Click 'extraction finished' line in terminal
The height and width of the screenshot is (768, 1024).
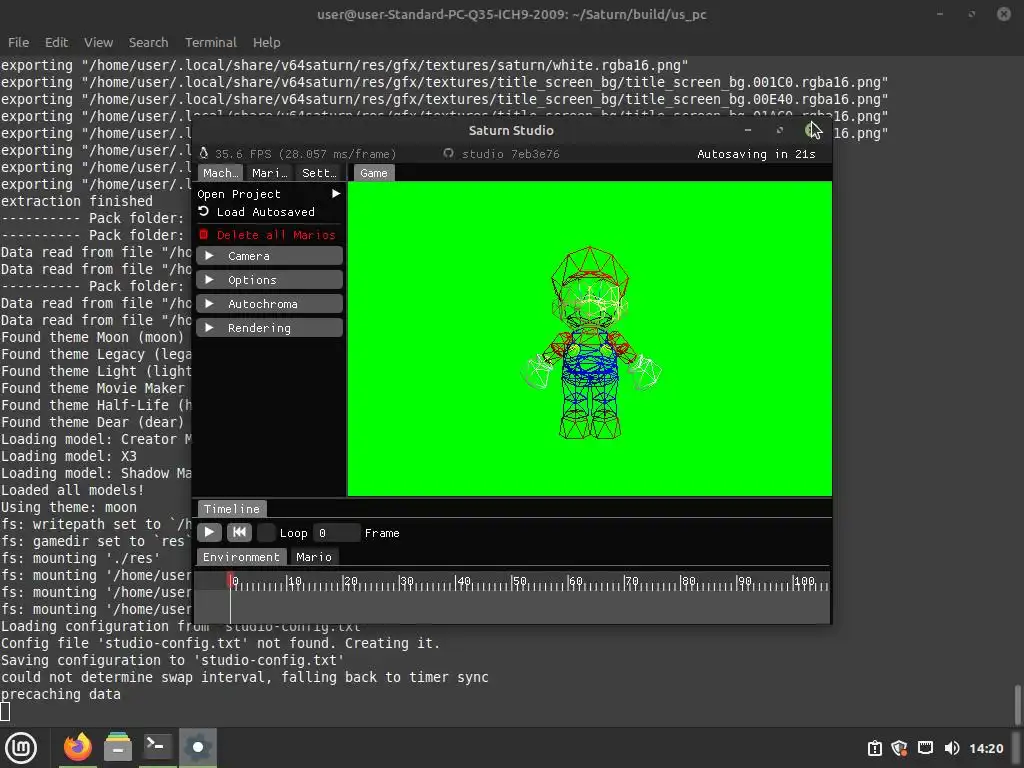[x=76, y=201]
